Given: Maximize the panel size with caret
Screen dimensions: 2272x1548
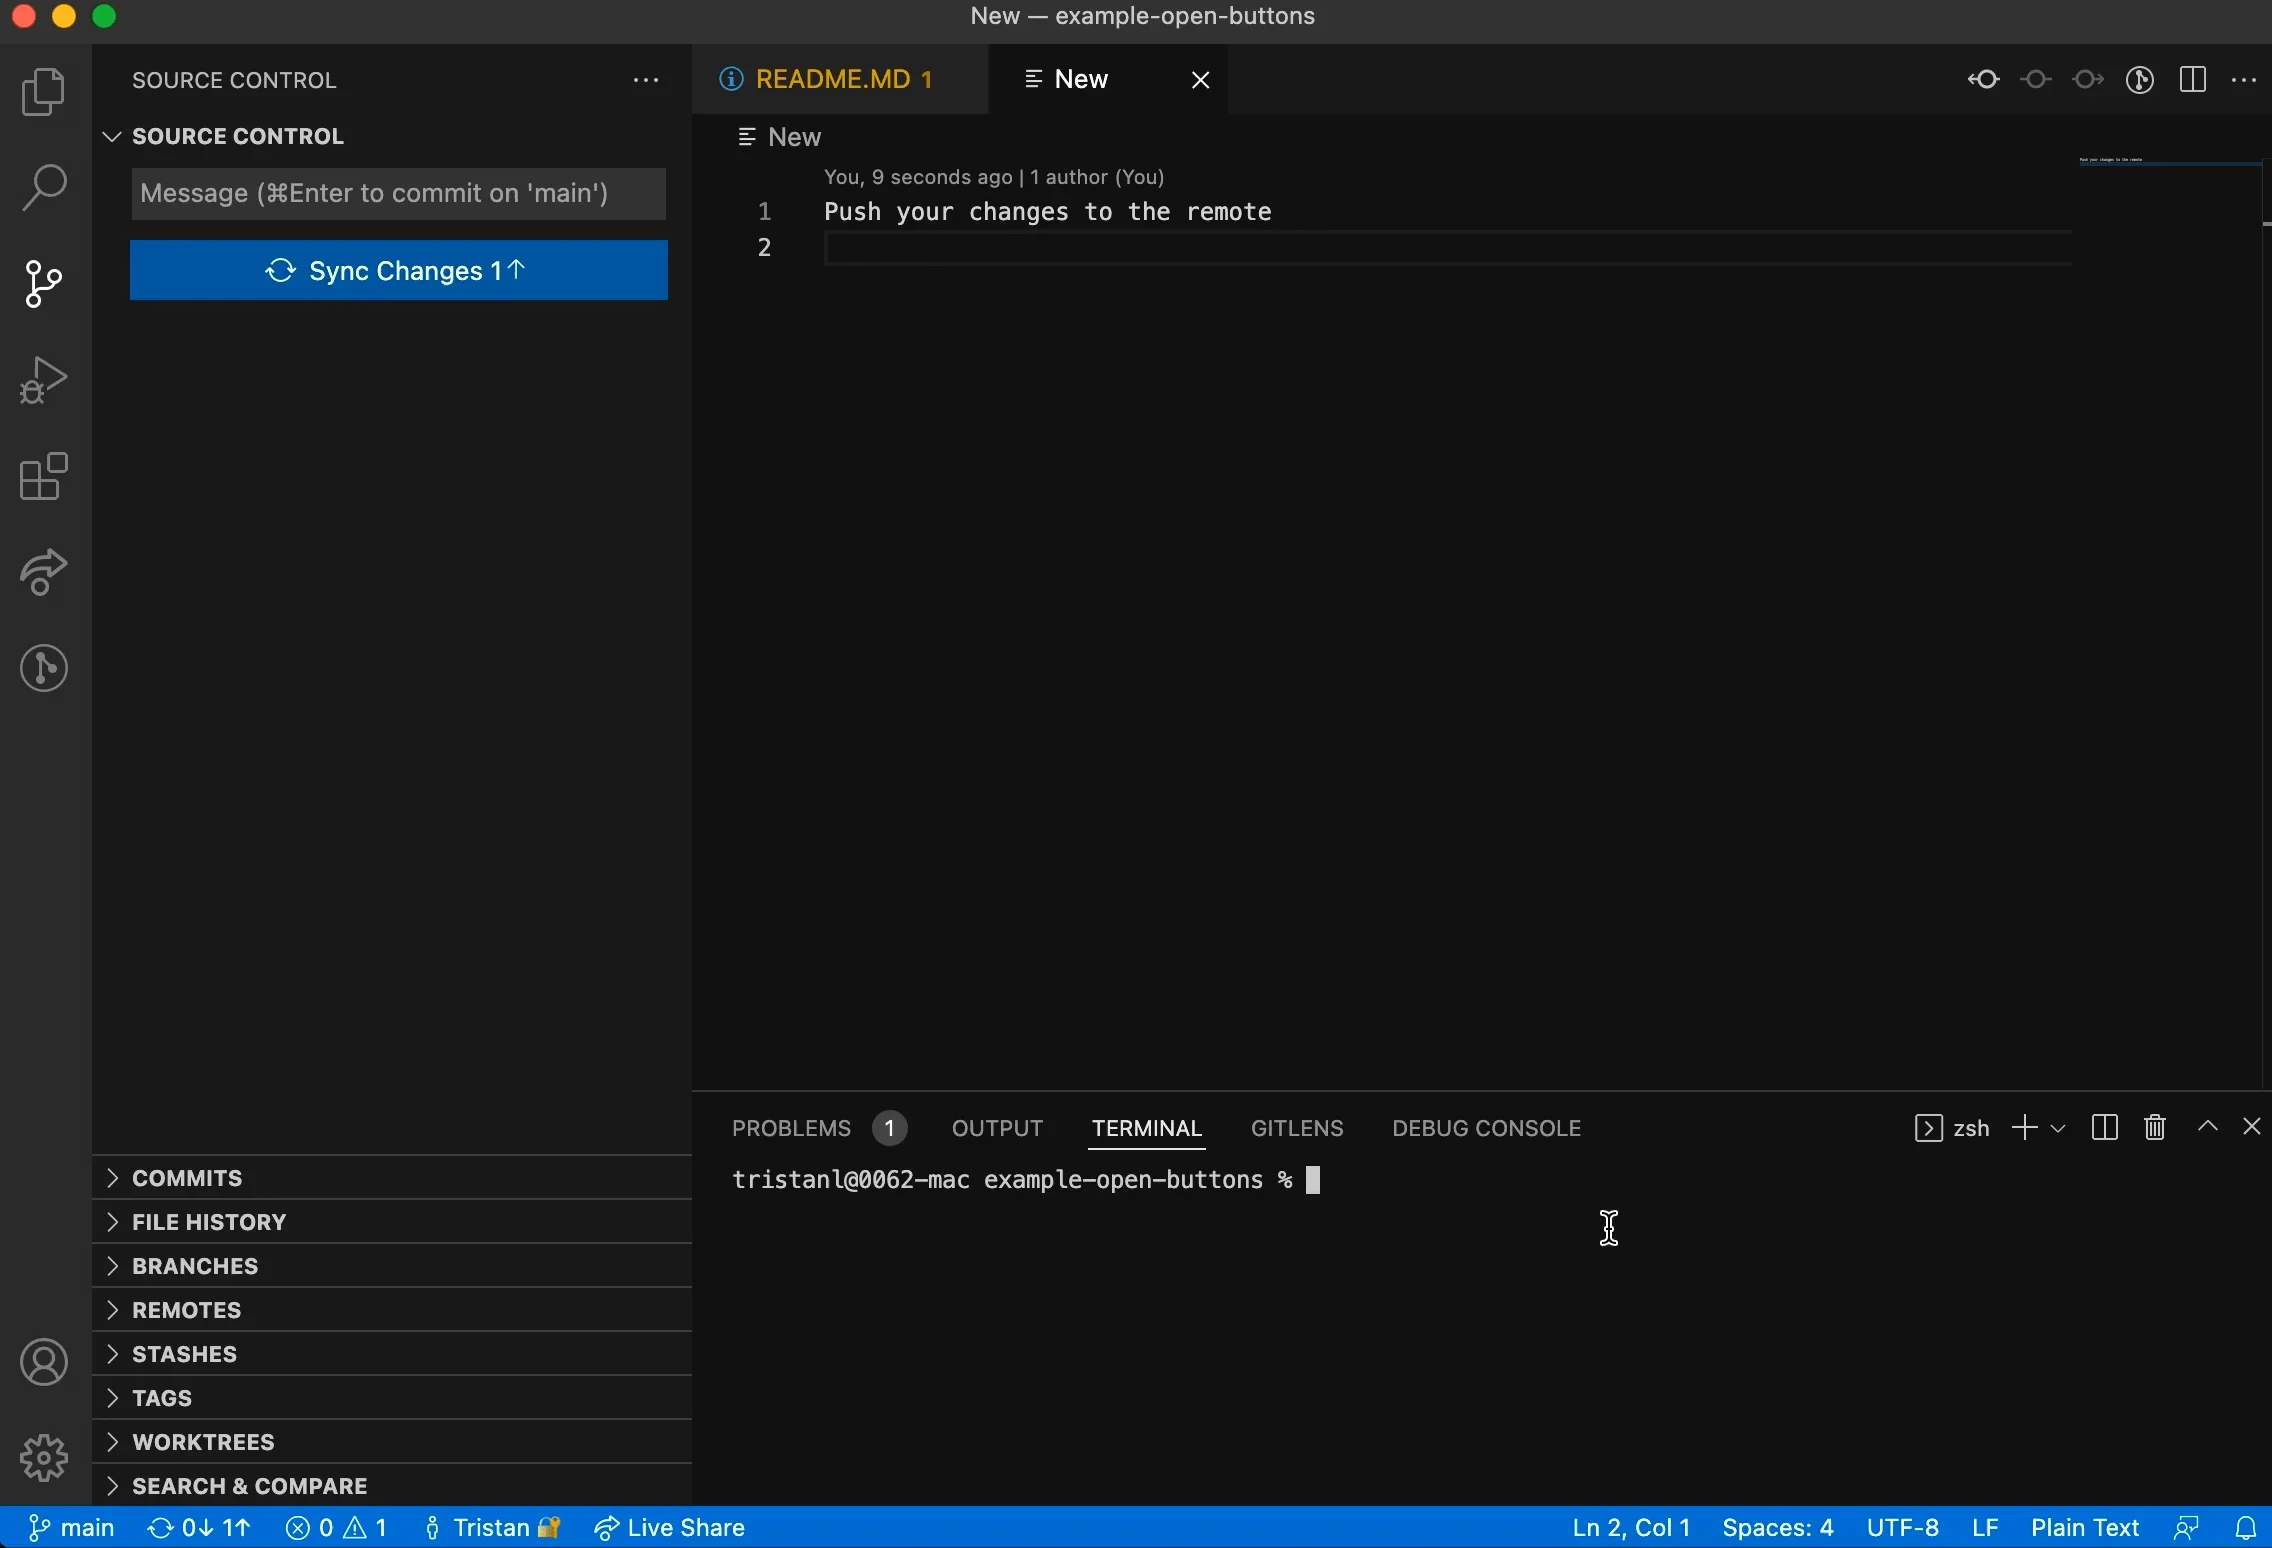Looking at the screenshot, I should [2208, 1127].
